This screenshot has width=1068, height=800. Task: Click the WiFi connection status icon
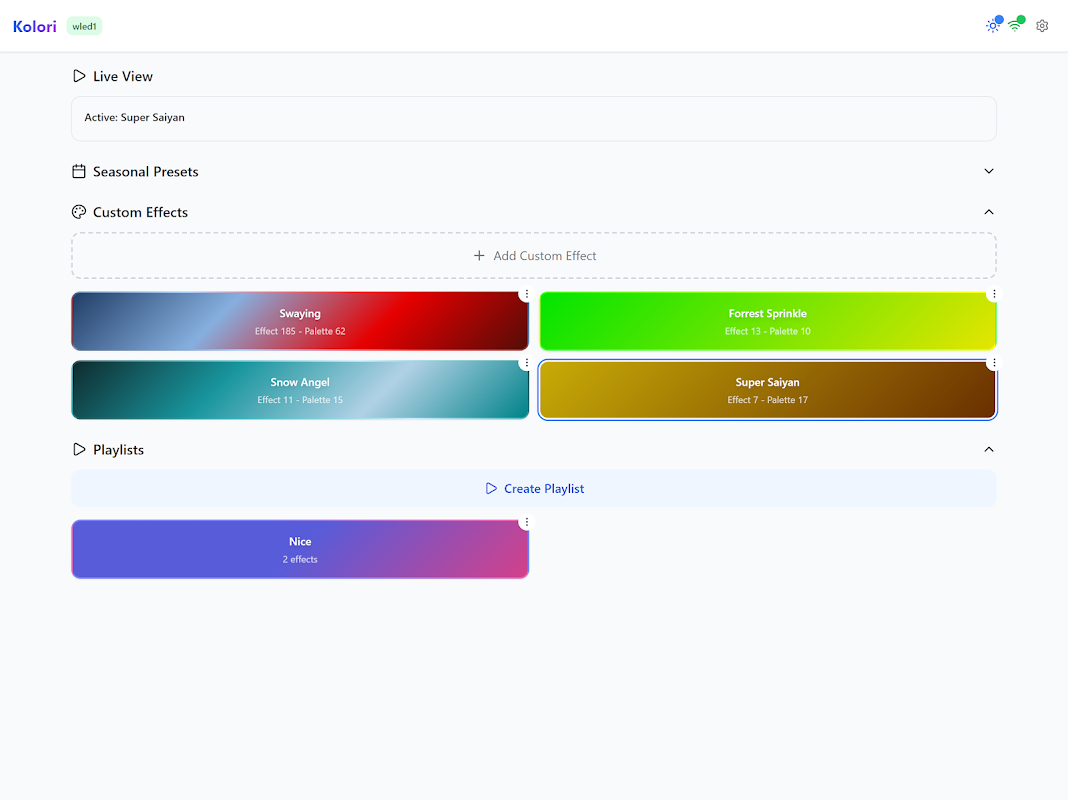(1015, 26)
